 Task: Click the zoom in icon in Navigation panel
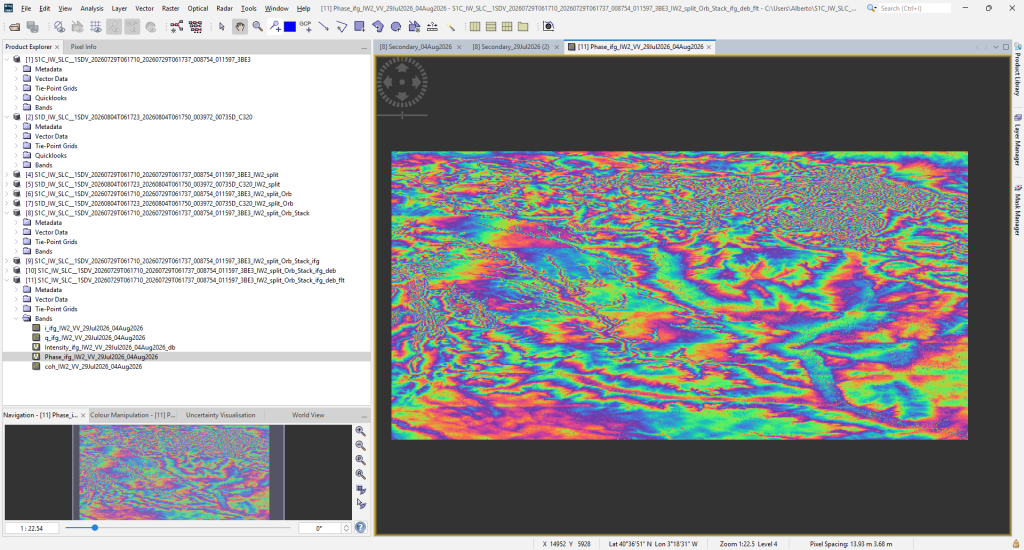coord(360,431)
